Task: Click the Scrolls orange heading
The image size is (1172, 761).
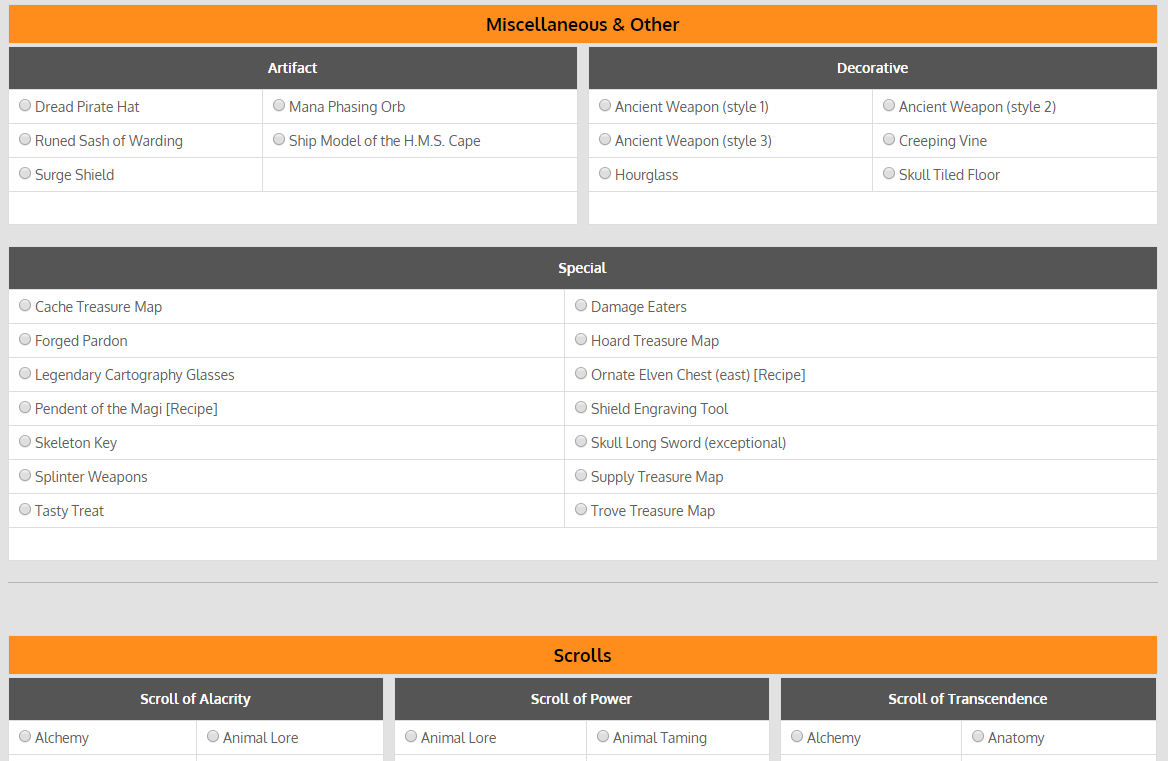Action: click(x=583, y=656)
